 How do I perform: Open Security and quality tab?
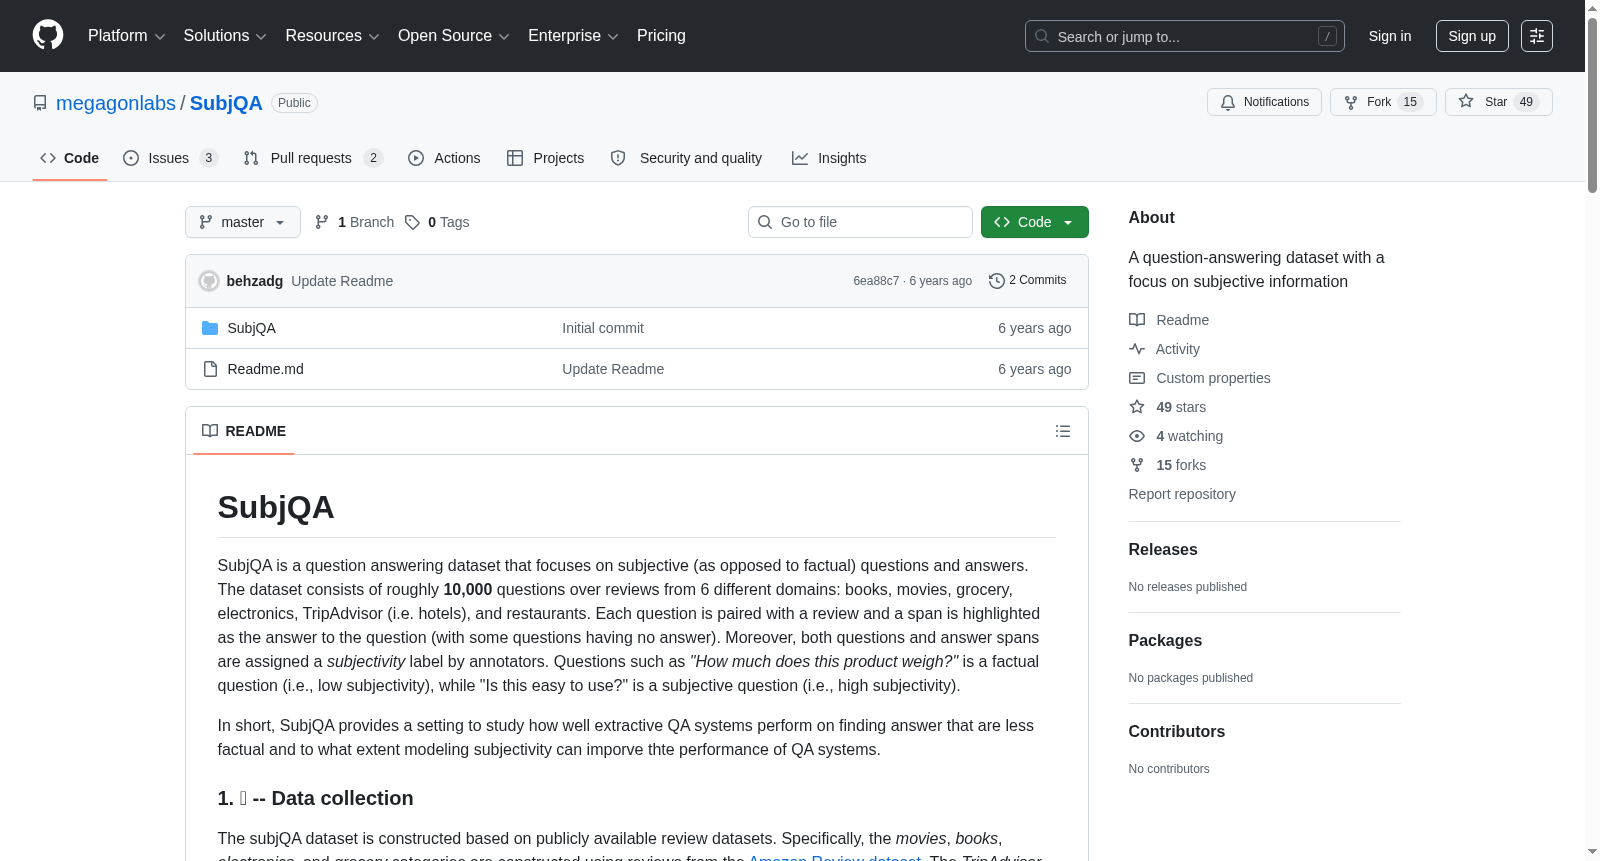click(686, 158)
